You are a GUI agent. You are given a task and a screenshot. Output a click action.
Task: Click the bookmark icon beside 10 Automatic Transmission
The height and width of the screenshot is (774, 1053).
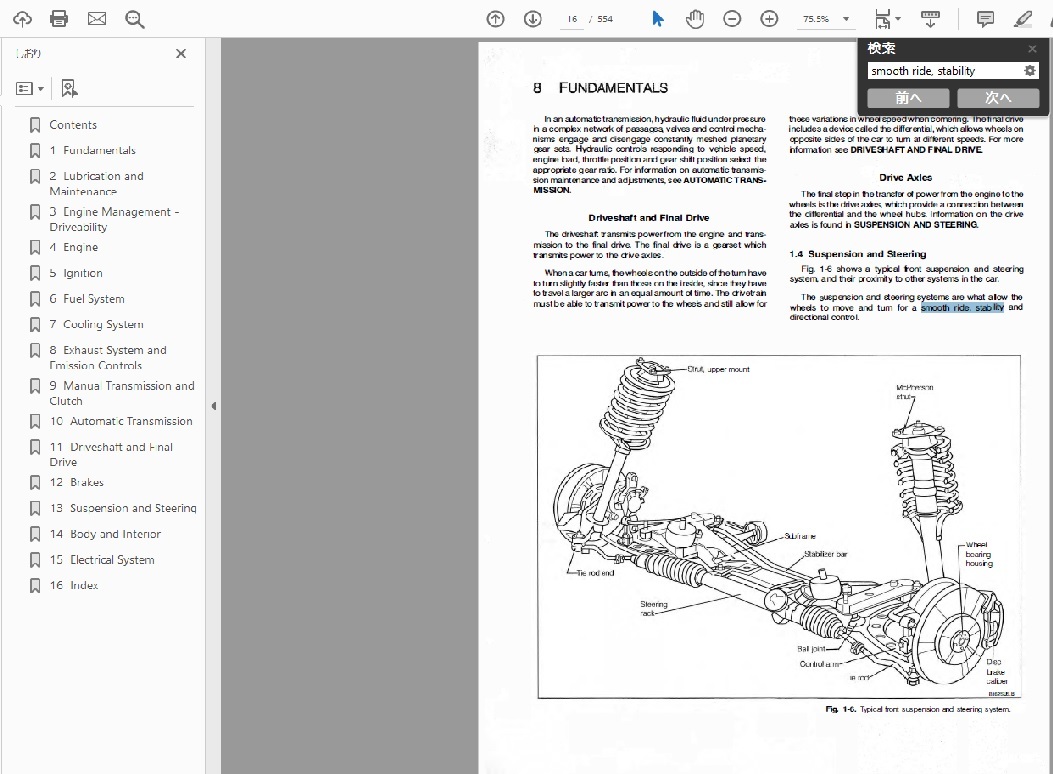[x=35, y=422]
